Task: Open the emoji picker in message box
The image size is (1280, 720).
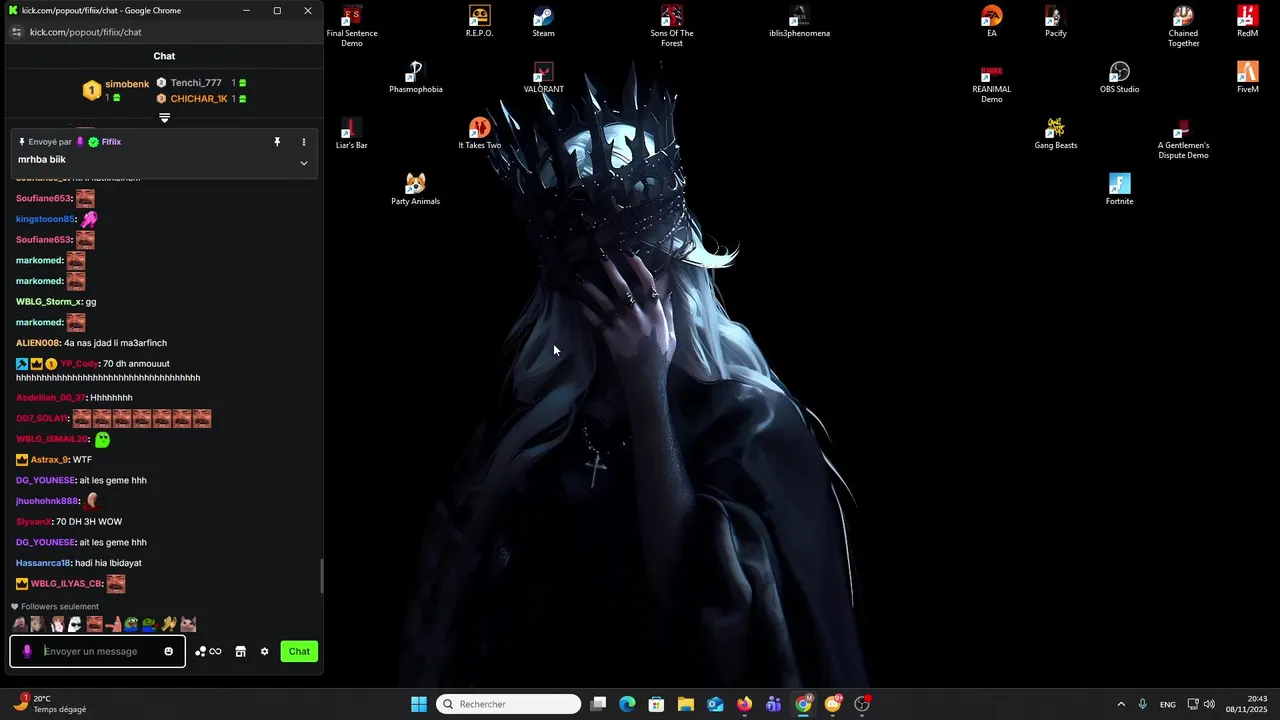Action: (x=168, y=651)
